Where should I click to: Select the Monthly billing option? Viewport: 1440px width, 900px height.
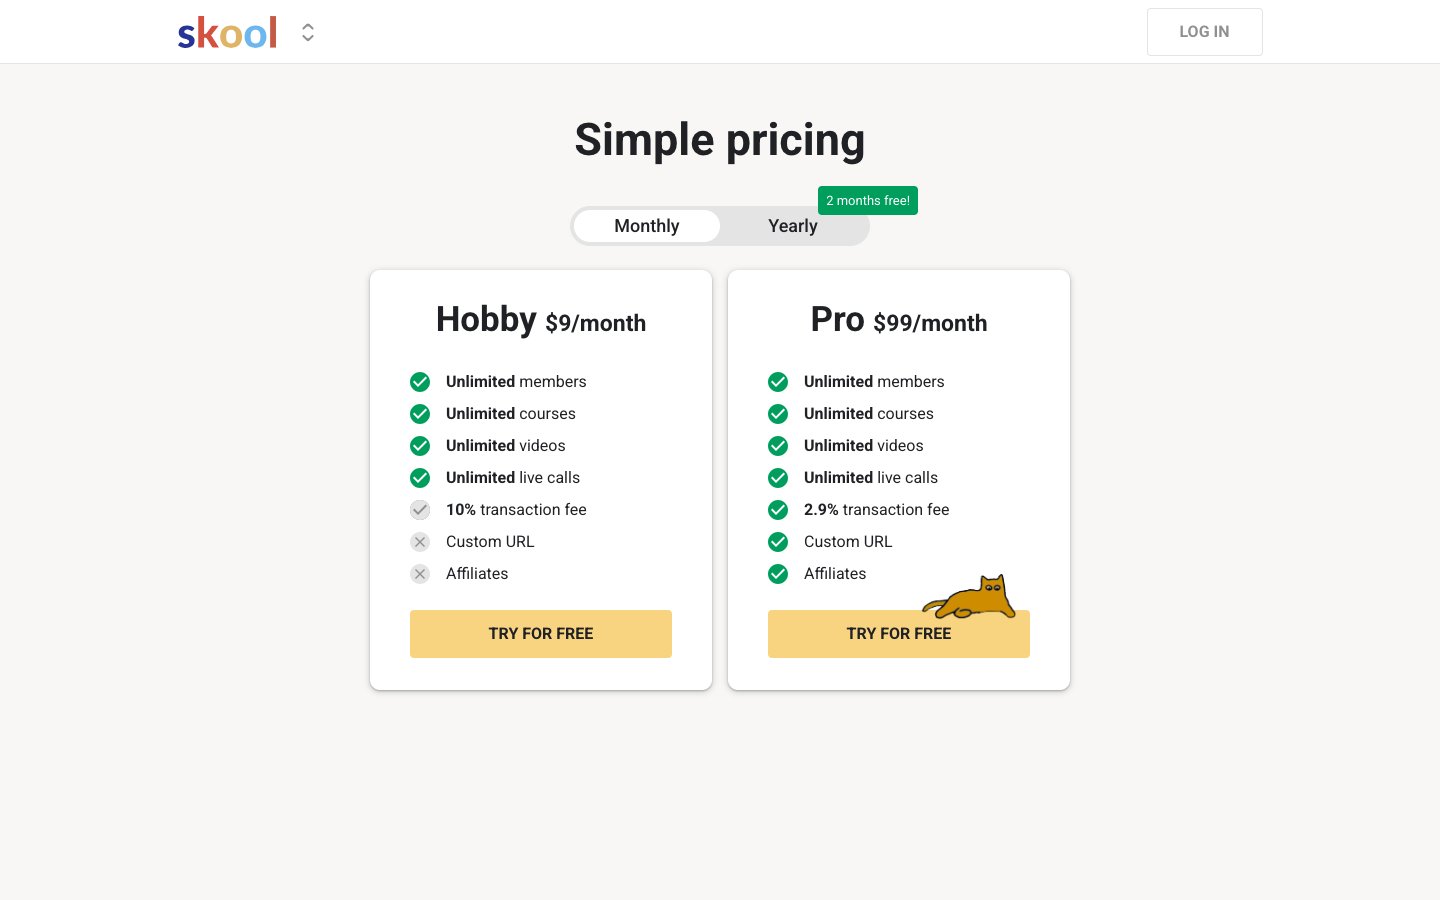pos(646,226)
